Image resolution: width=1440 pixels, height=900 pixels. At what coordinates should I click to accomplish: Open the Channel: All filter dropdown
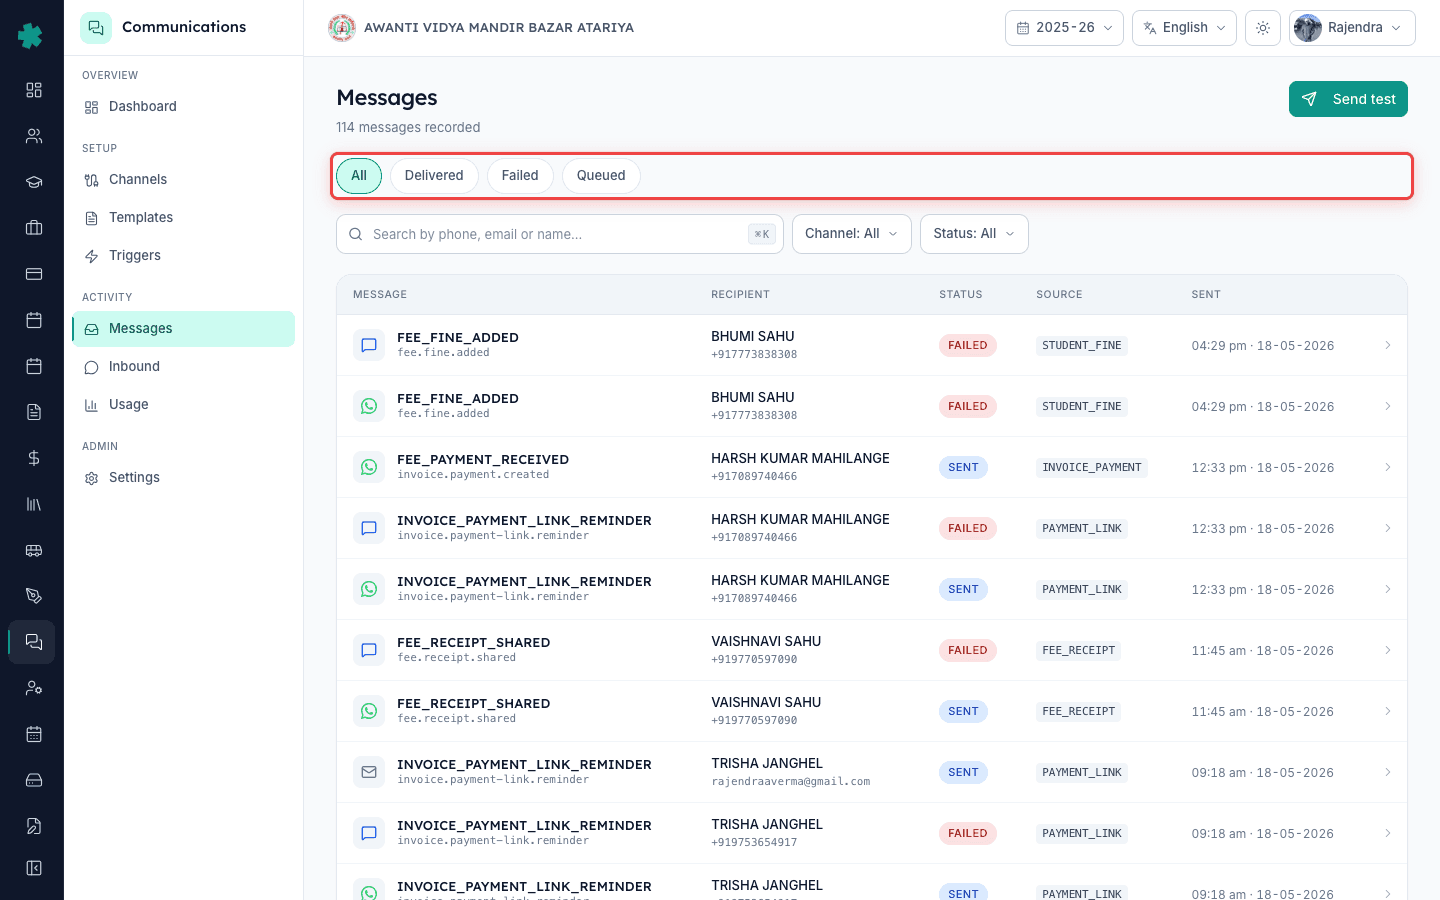[x=852, y=234]
